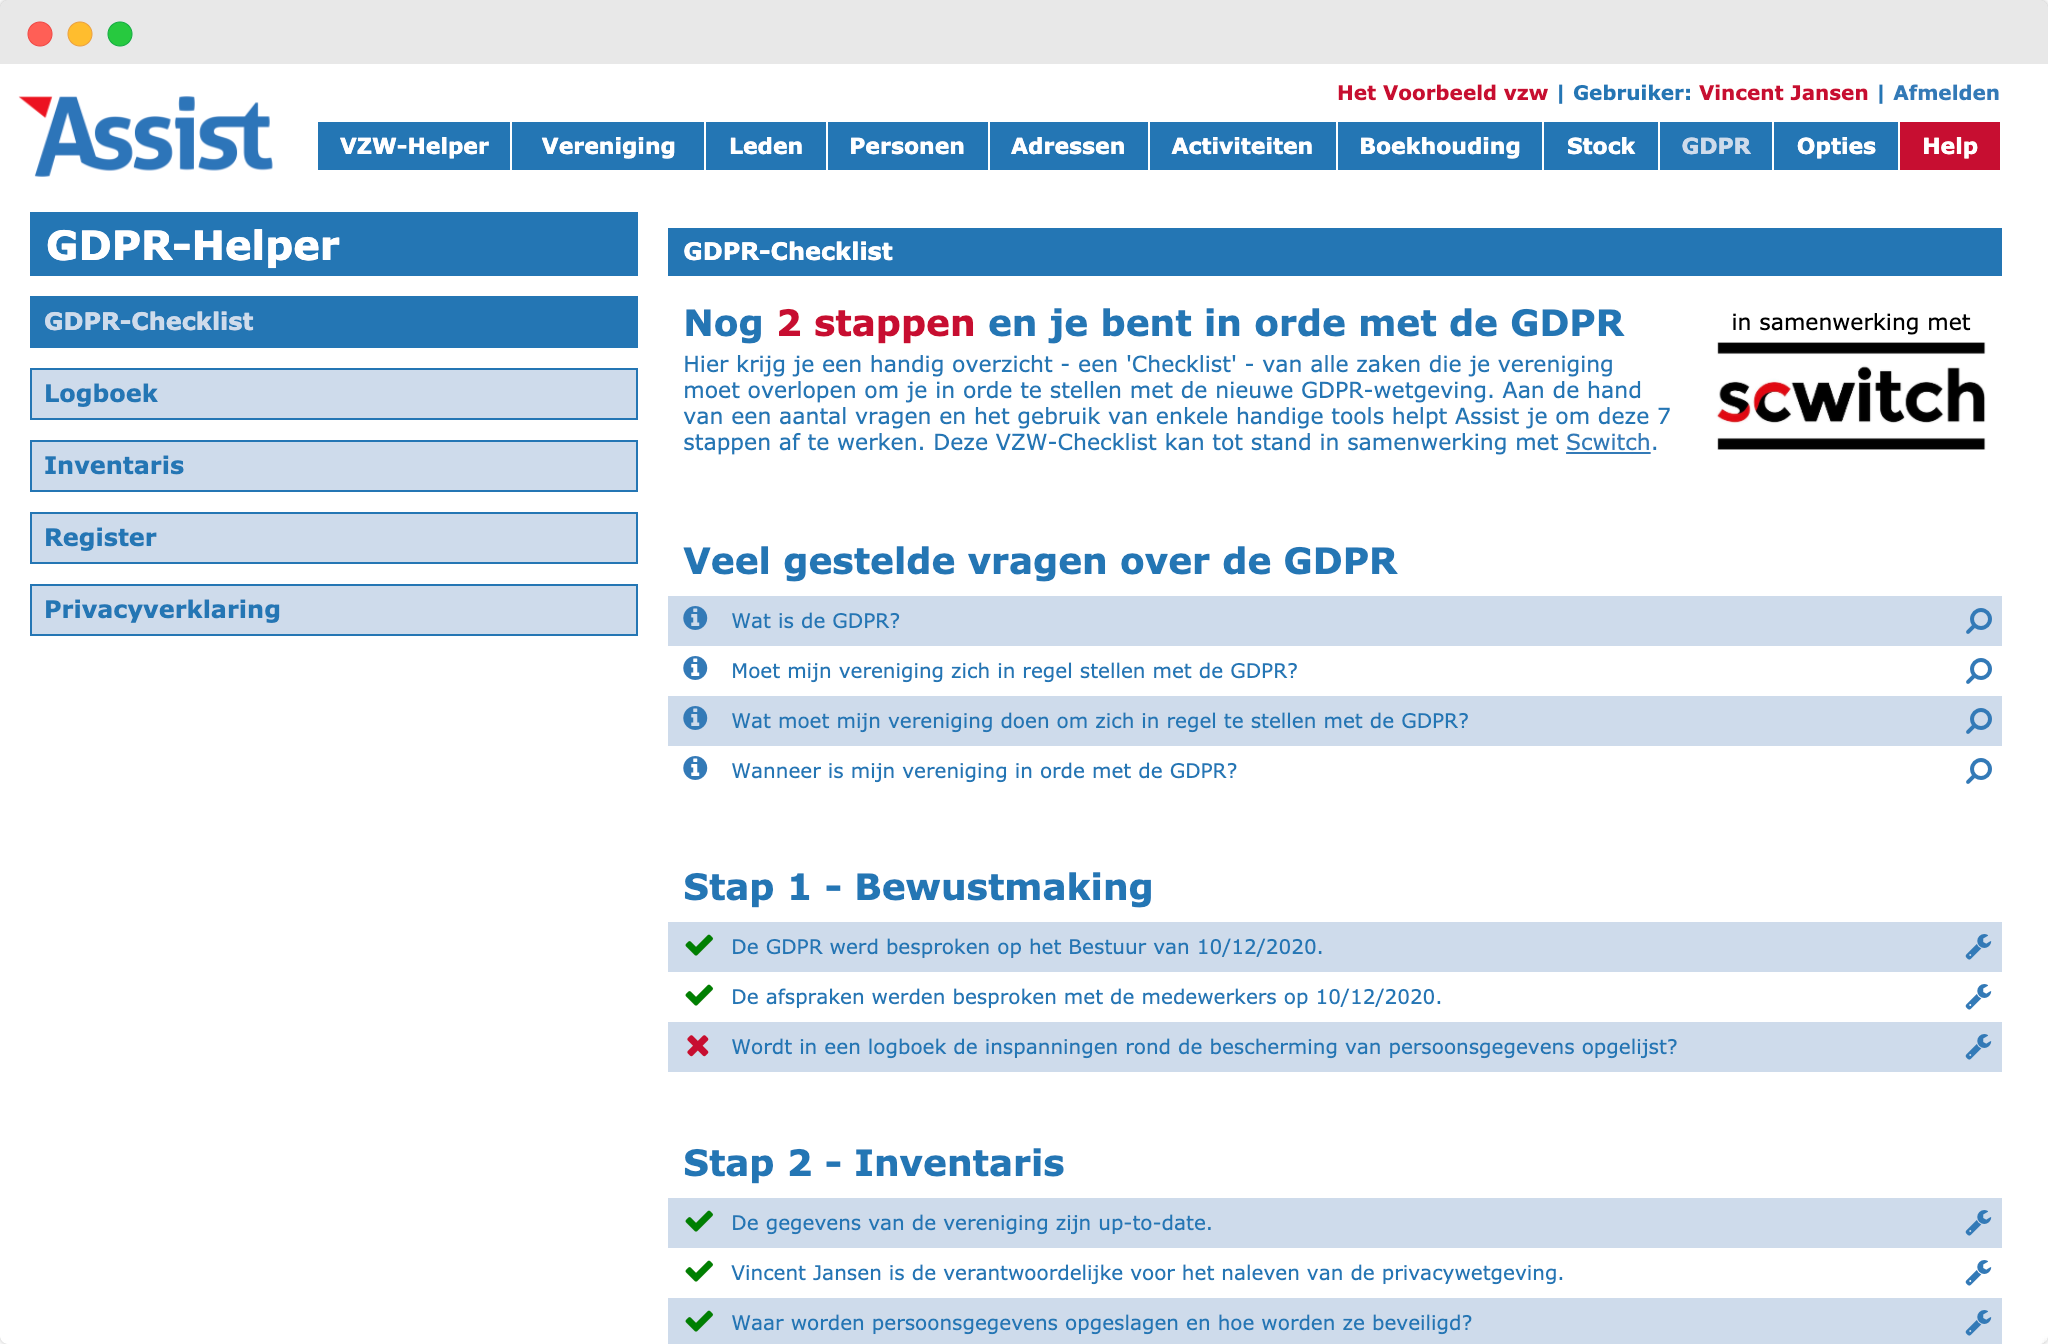Click green checkmark on 'besproken op het Bestuur' row

coord(699,945)
